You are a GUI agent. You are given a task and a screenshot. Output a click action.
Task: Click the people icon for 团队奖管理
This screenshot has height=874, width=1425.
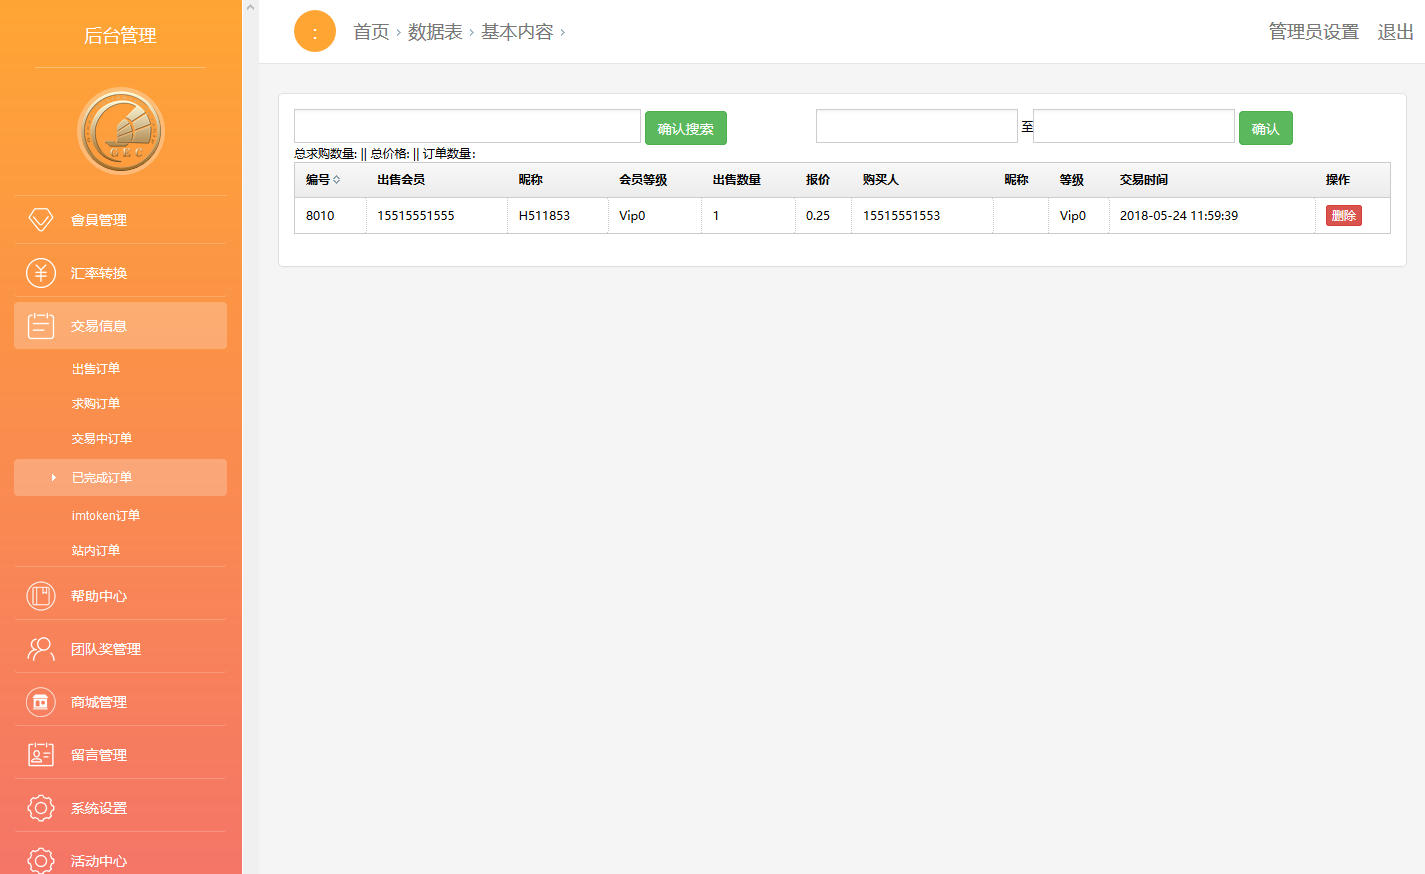click(x=41, y=649)
